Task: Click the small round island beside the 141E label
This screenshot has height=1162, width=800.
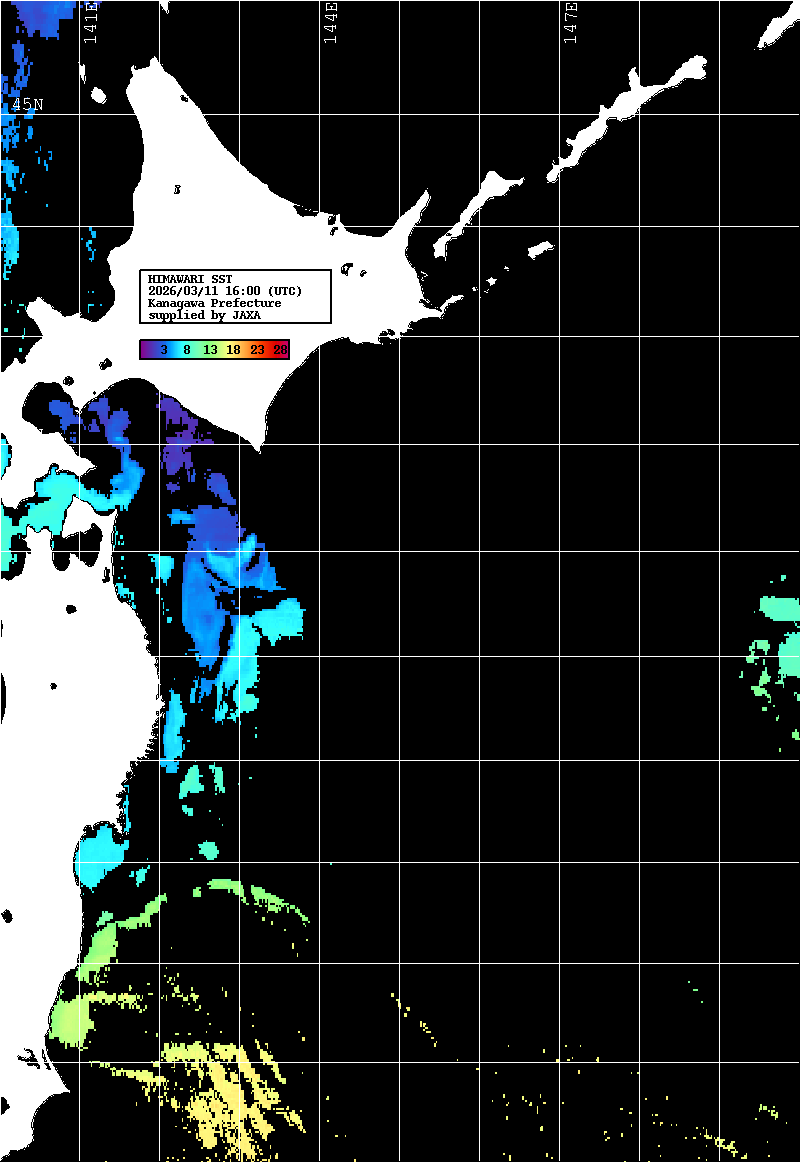Action: click(98, 96)
